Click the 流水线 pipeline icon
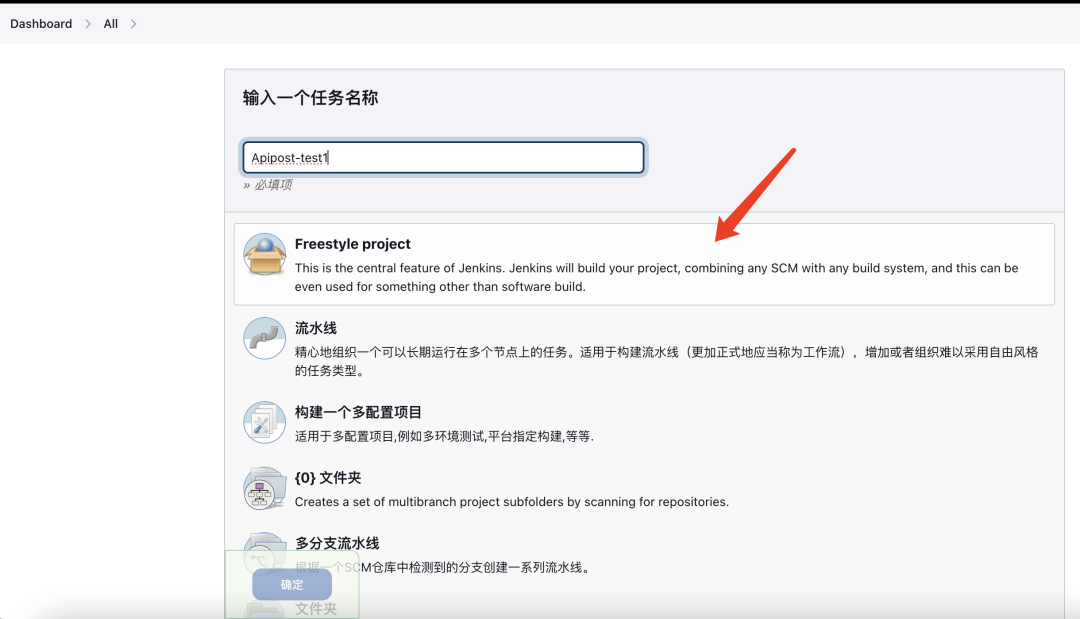Viewport: 1080px width, 619px height. (264, 337)
